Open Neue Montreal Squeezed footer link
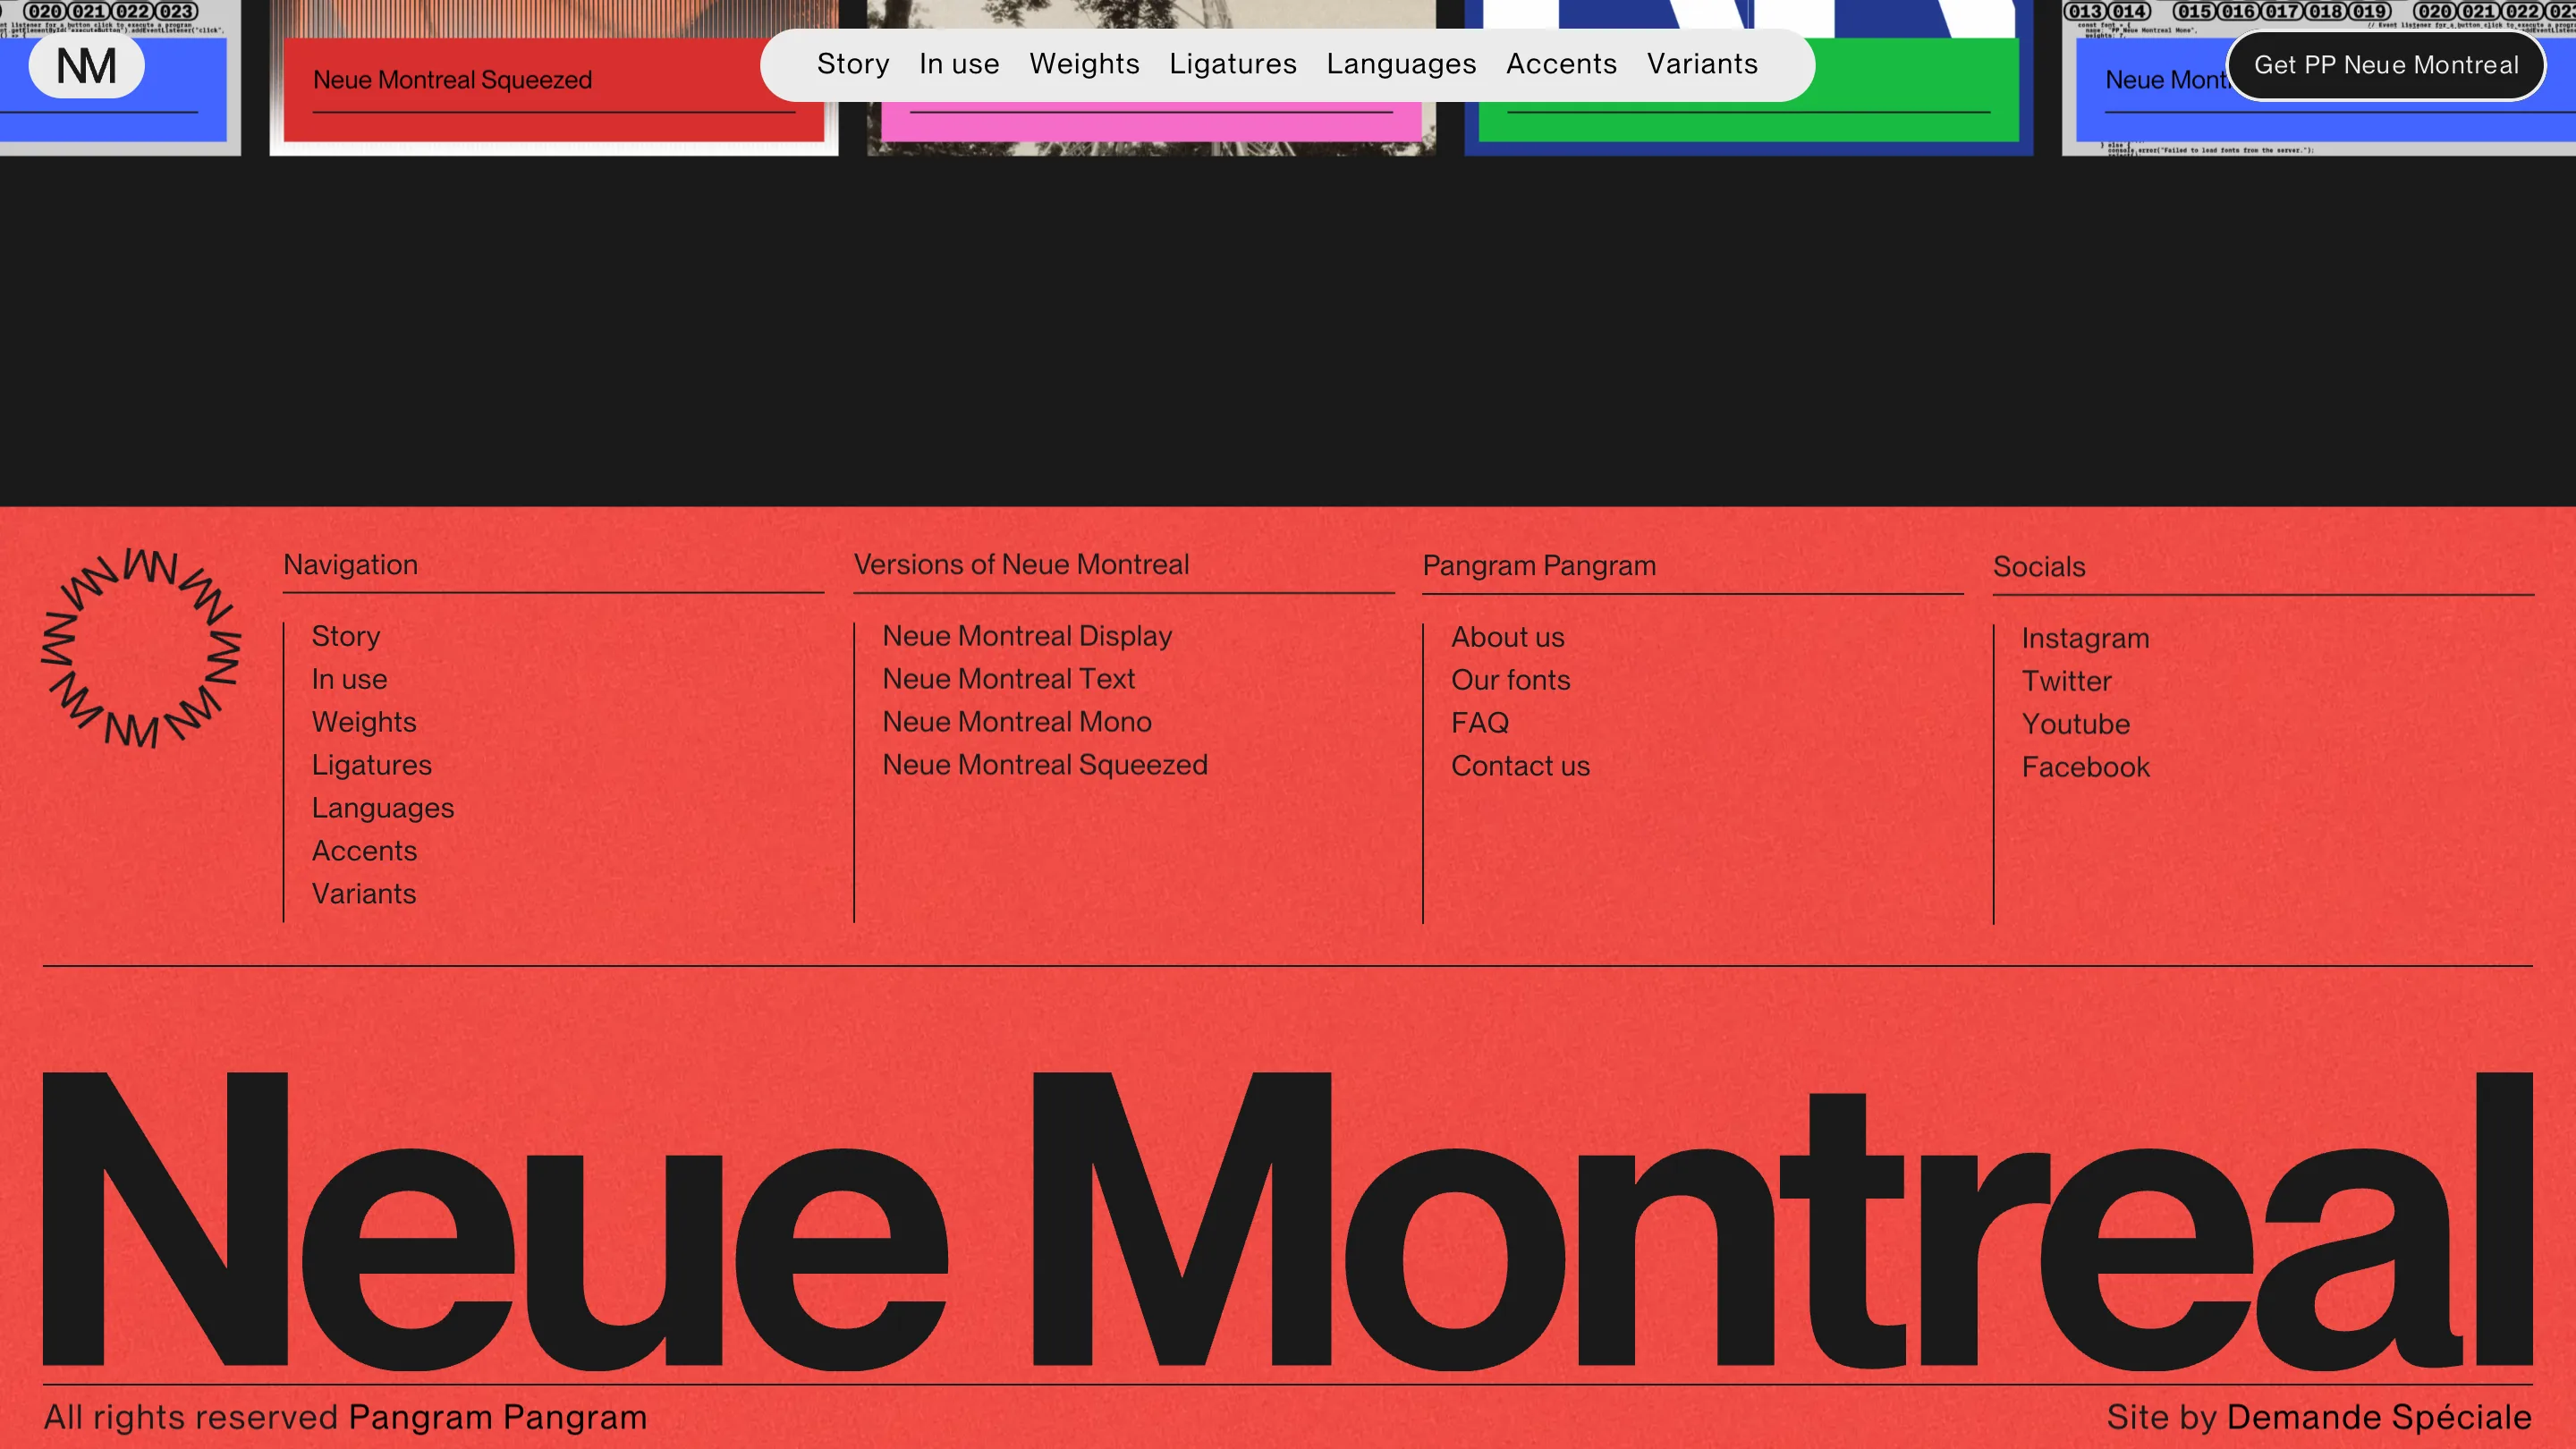2576x1449 pixels. [x=1045, y=765]
